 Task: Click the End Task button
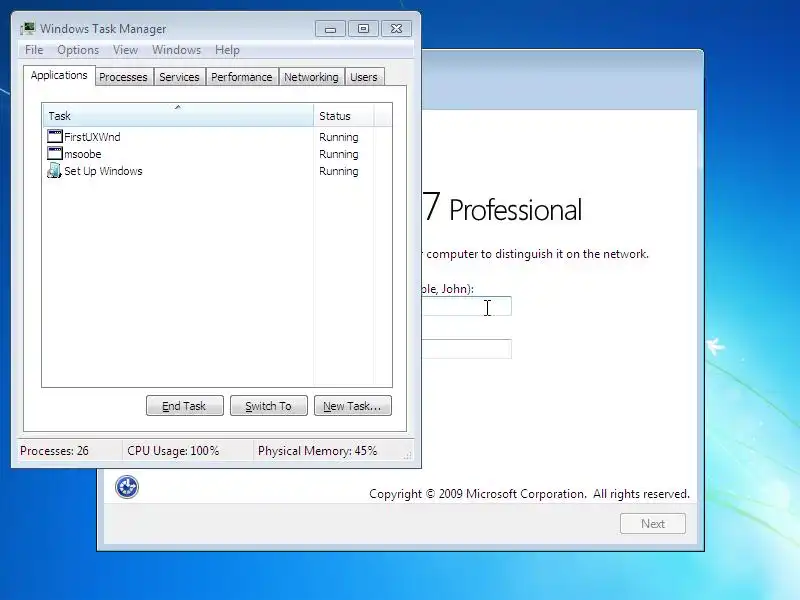tap(185, 406)
